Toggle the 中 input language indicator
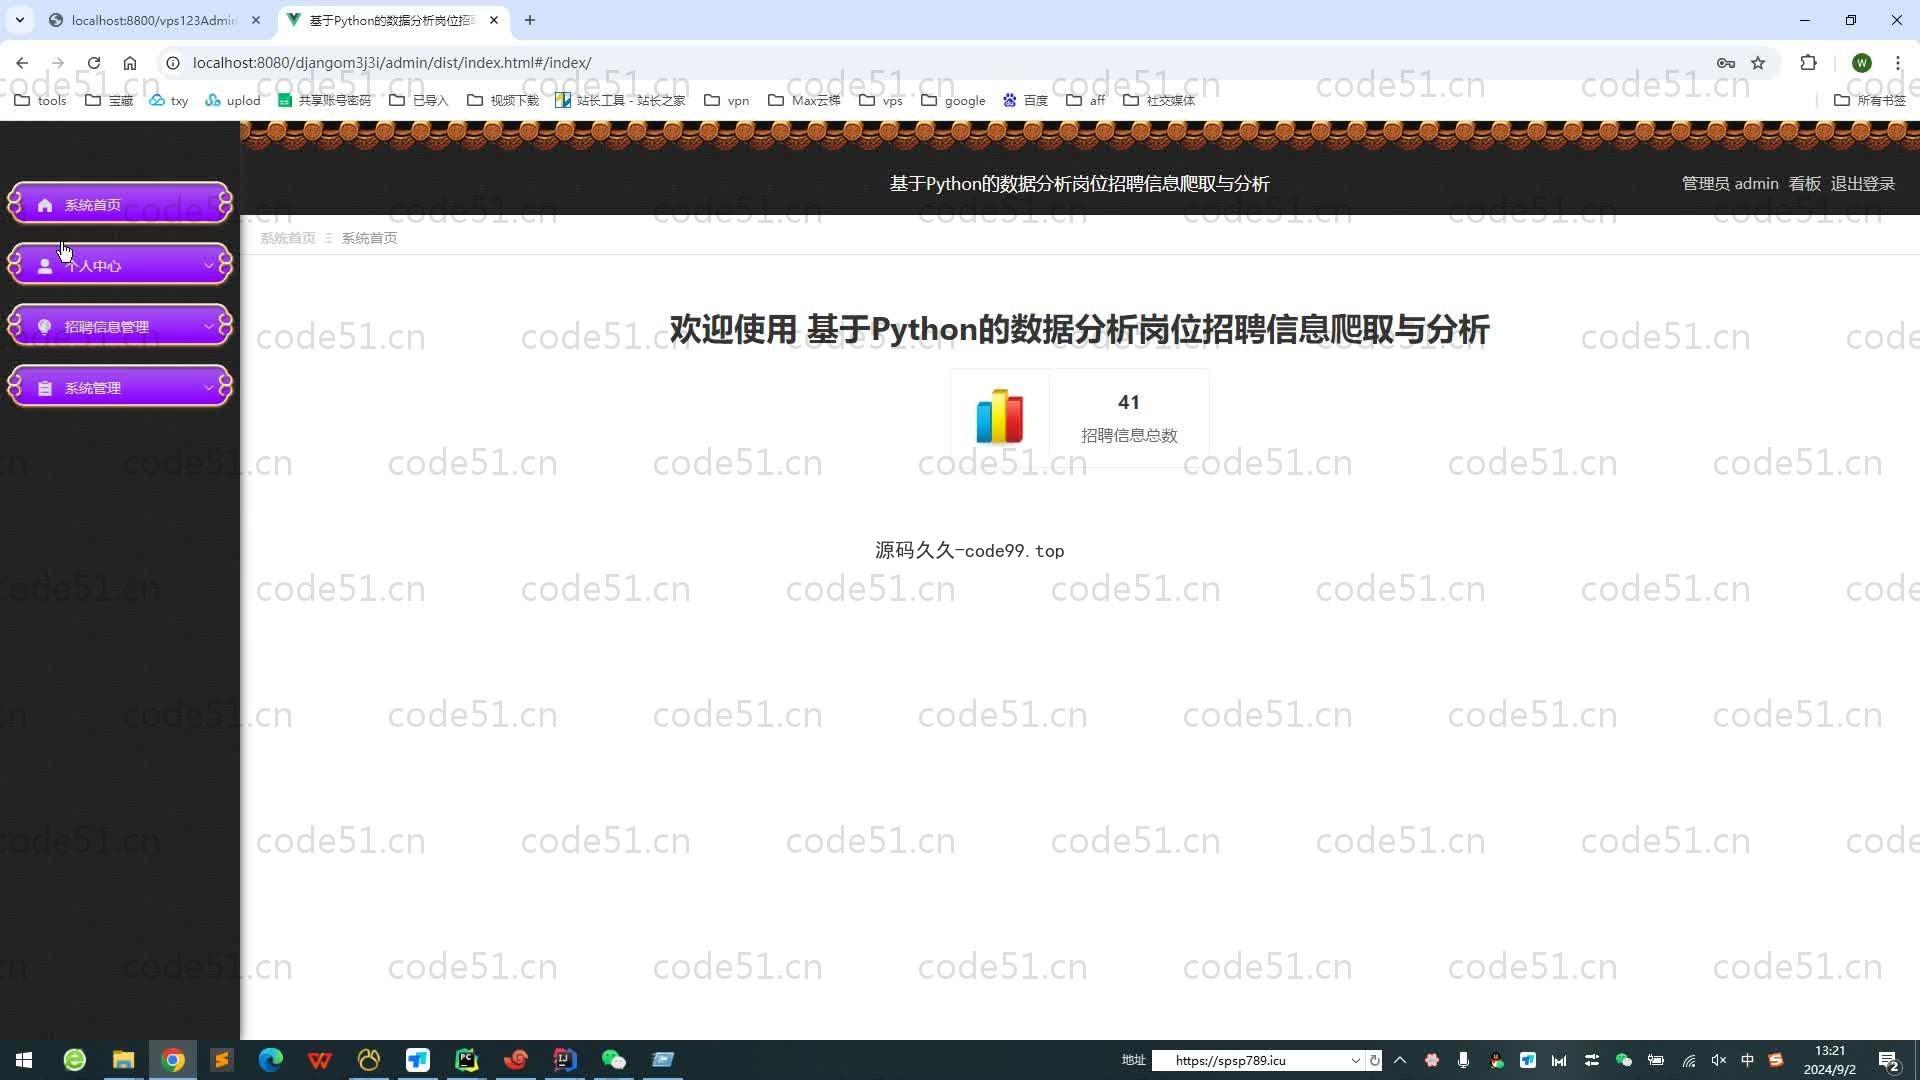1920x1080 pixels. coord(1747,1061)
